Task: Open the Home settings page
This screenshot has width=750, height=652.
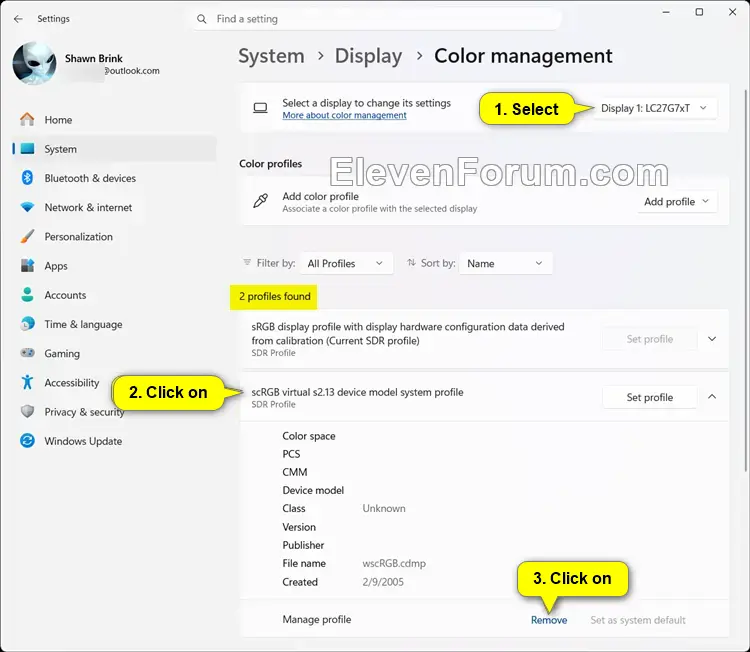Action: (x=115, y=120)
